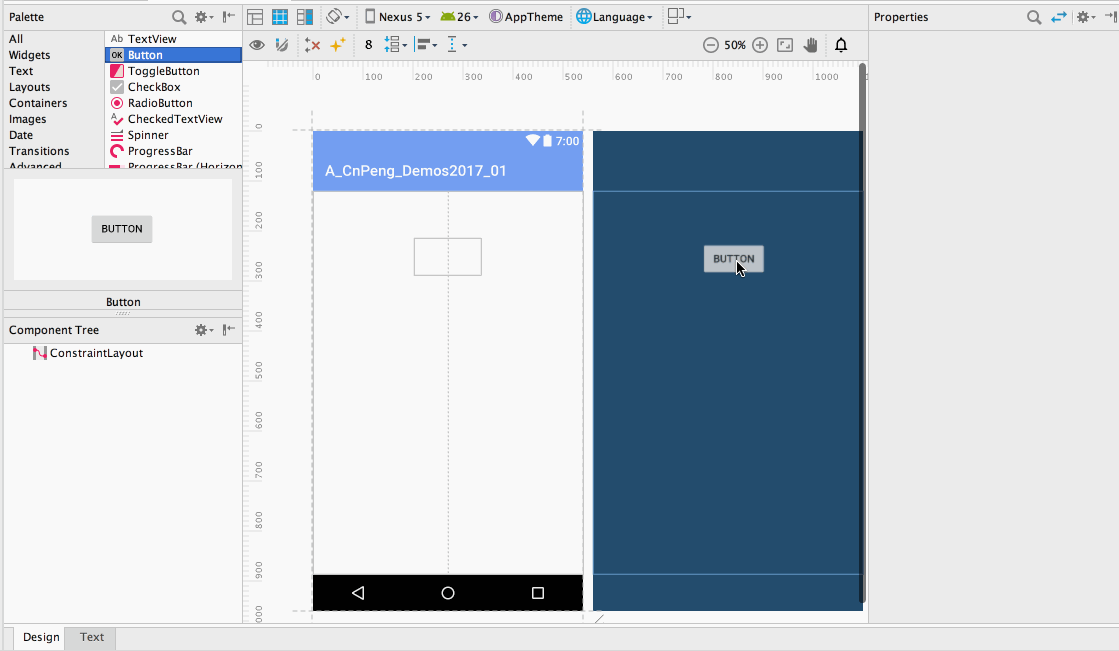Open the screen orientation dropdown
Screen dimensions: 1119x651
pyautogui.click(x=338, y=16)
